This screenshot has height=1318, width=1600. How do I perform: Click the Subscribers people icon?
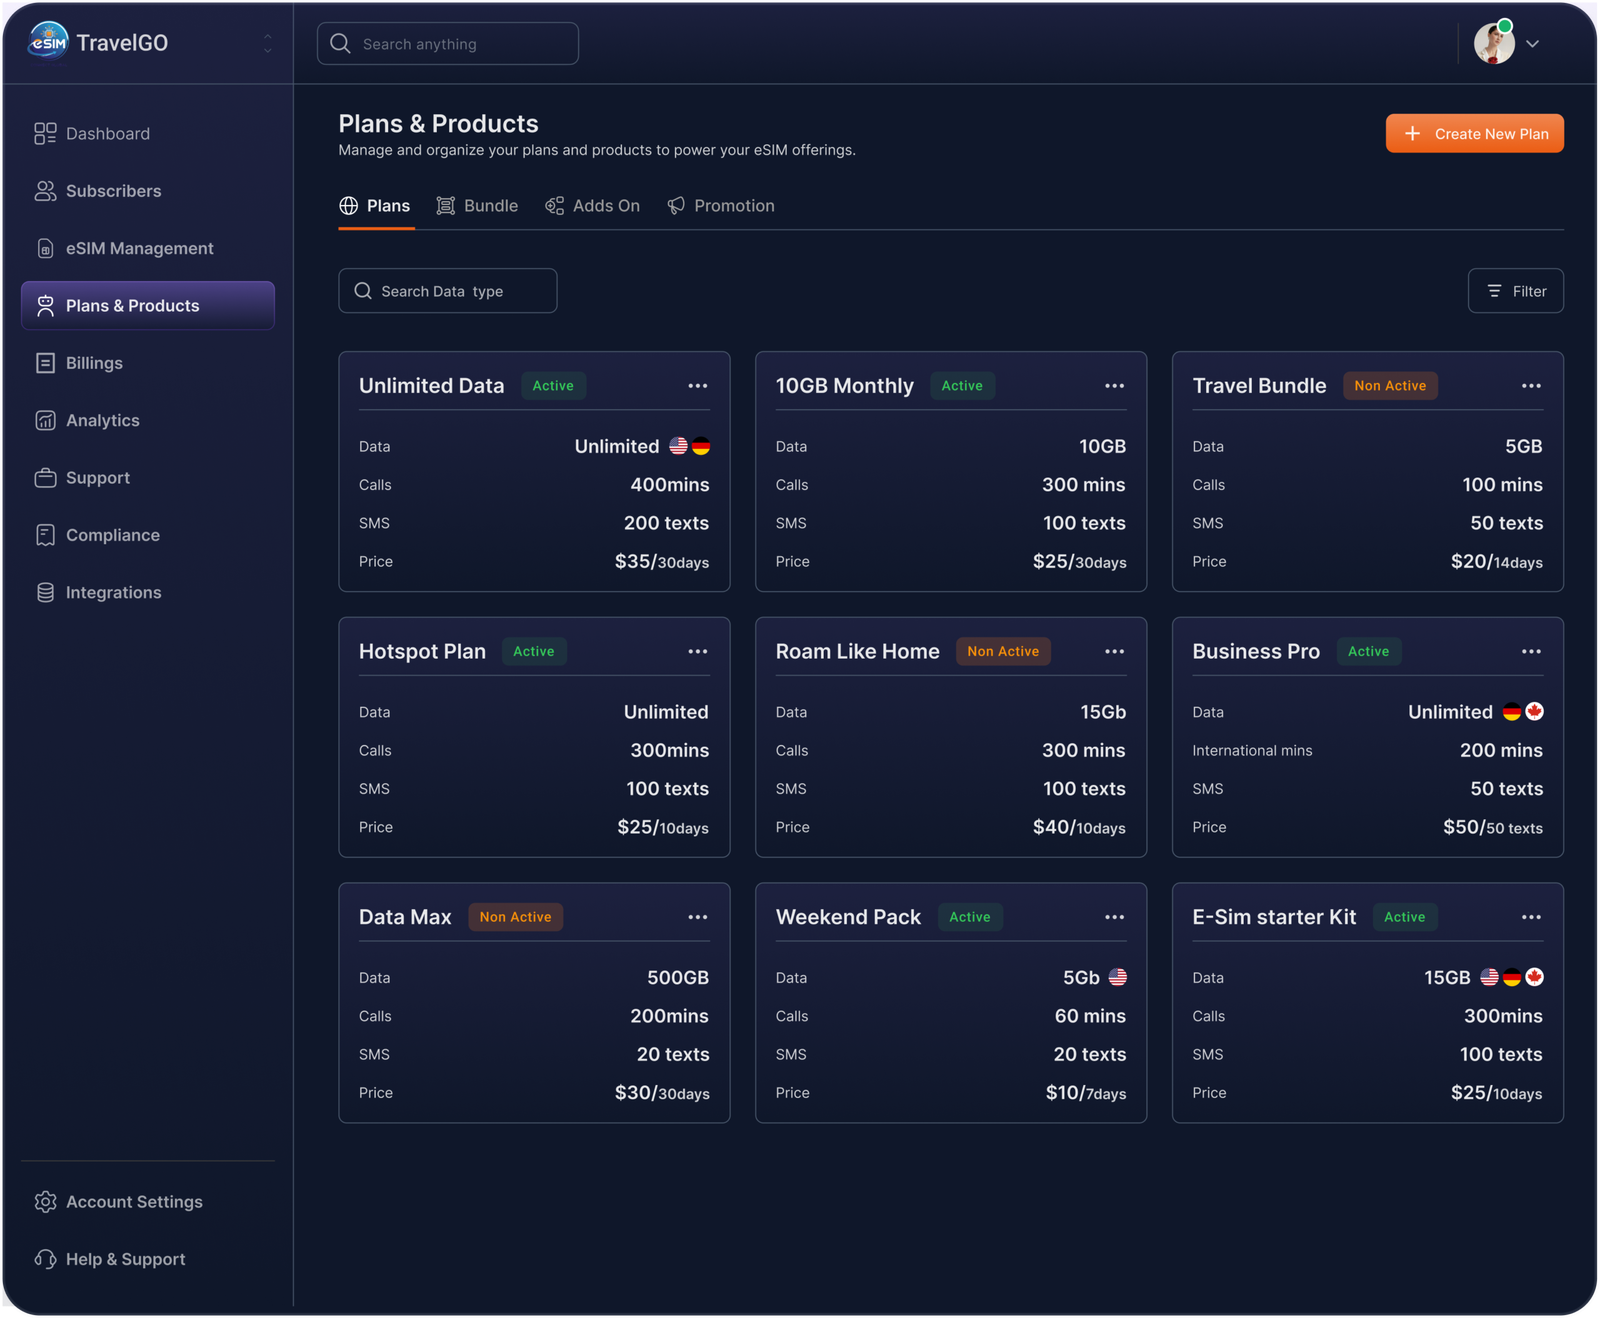45,191
